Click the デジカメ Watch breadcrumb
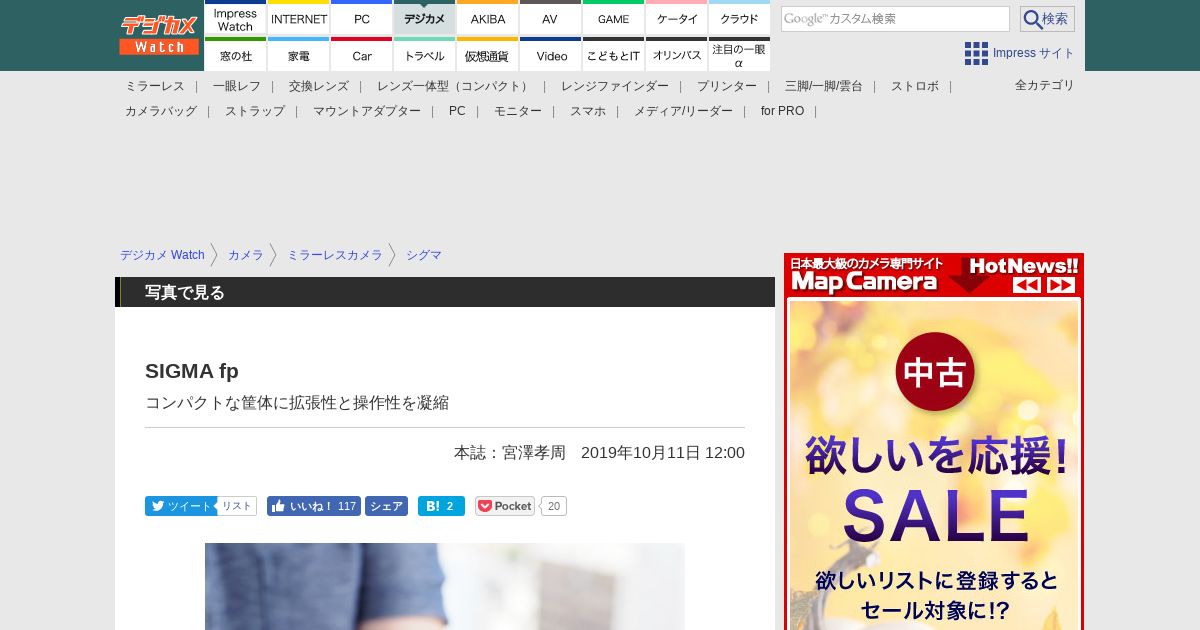The width and height of the screenshot is (1200, 630). [162, 255]
